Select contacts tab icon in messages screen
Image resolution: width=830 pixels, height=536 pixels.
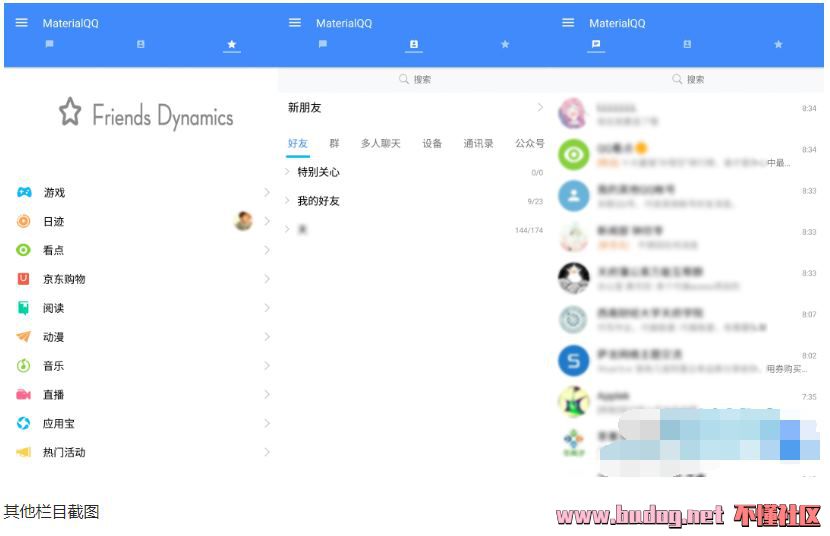click(687, 44)
